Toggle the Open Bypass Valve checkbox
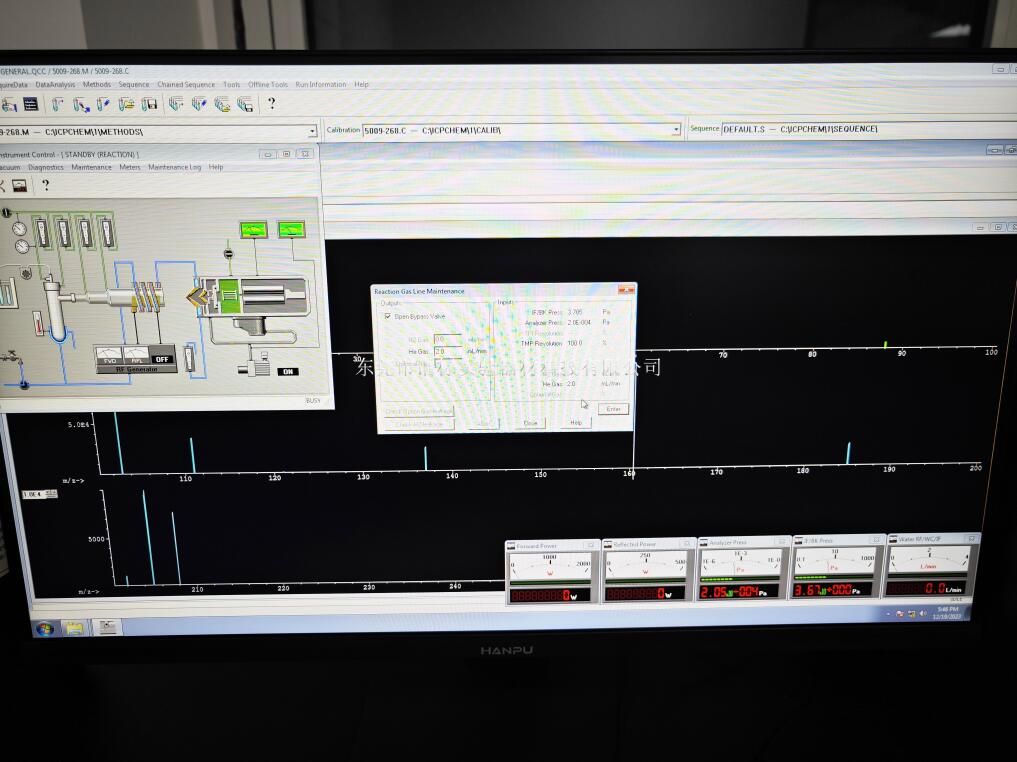Screen dimensions: 1017x762 [x=389, y=316]
